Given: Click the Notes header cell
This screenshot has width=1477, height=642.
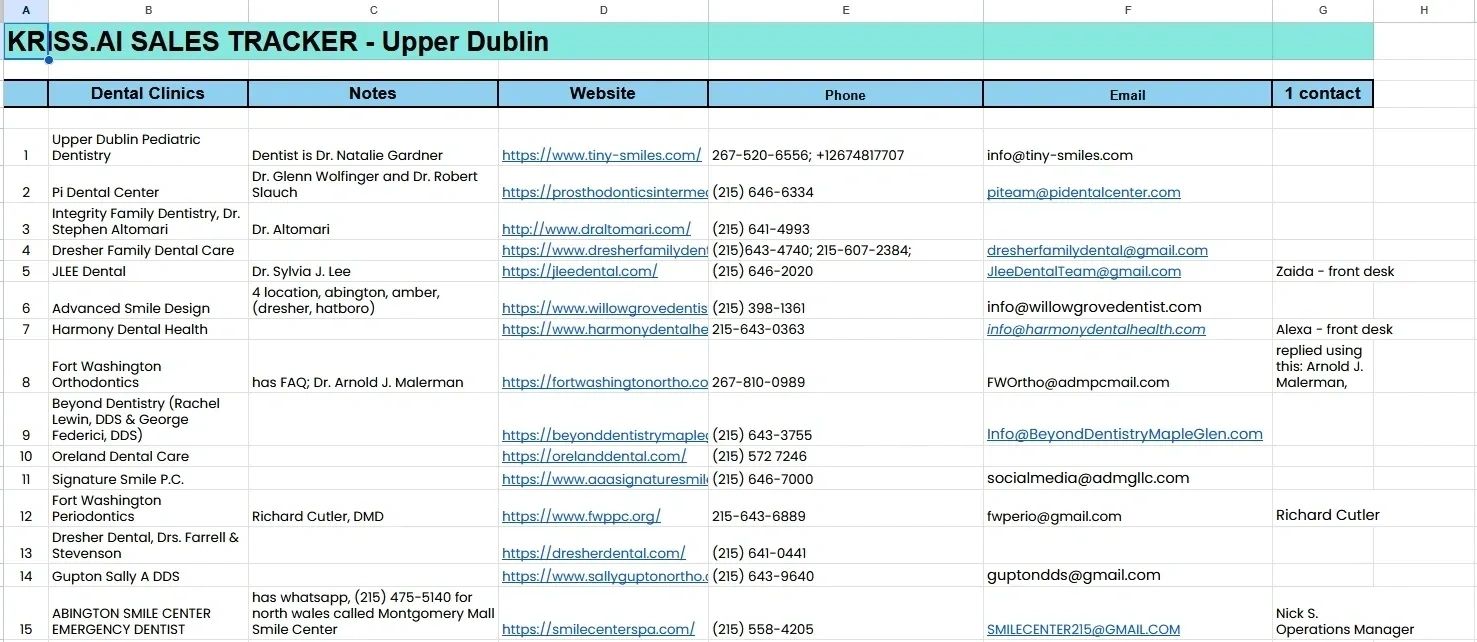Looking at the screenshot, I should [373, 94].
